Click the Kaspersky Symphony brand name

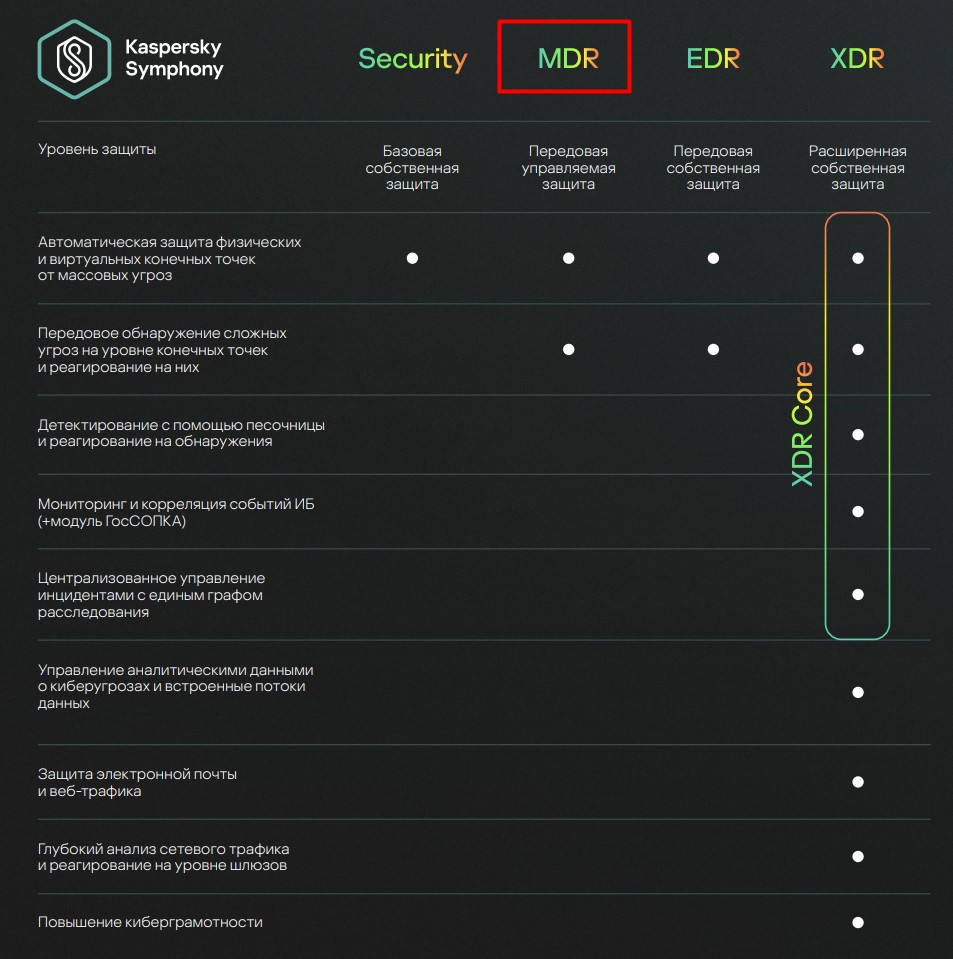[x=174, y=58]
